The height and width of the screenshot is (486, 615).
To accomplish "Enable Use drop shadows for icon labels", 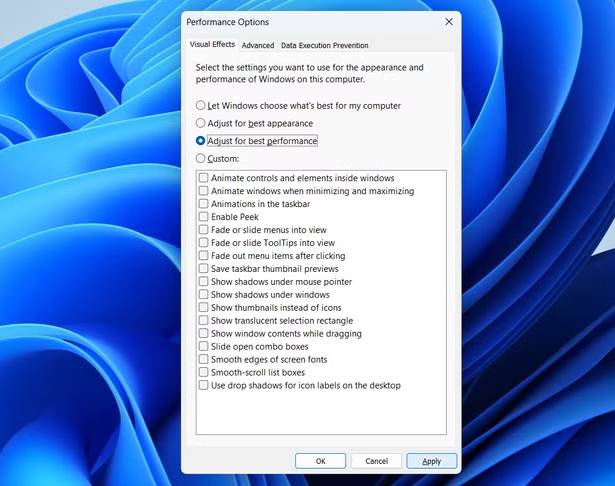I will pyautogui.click(x=203, y=385).
